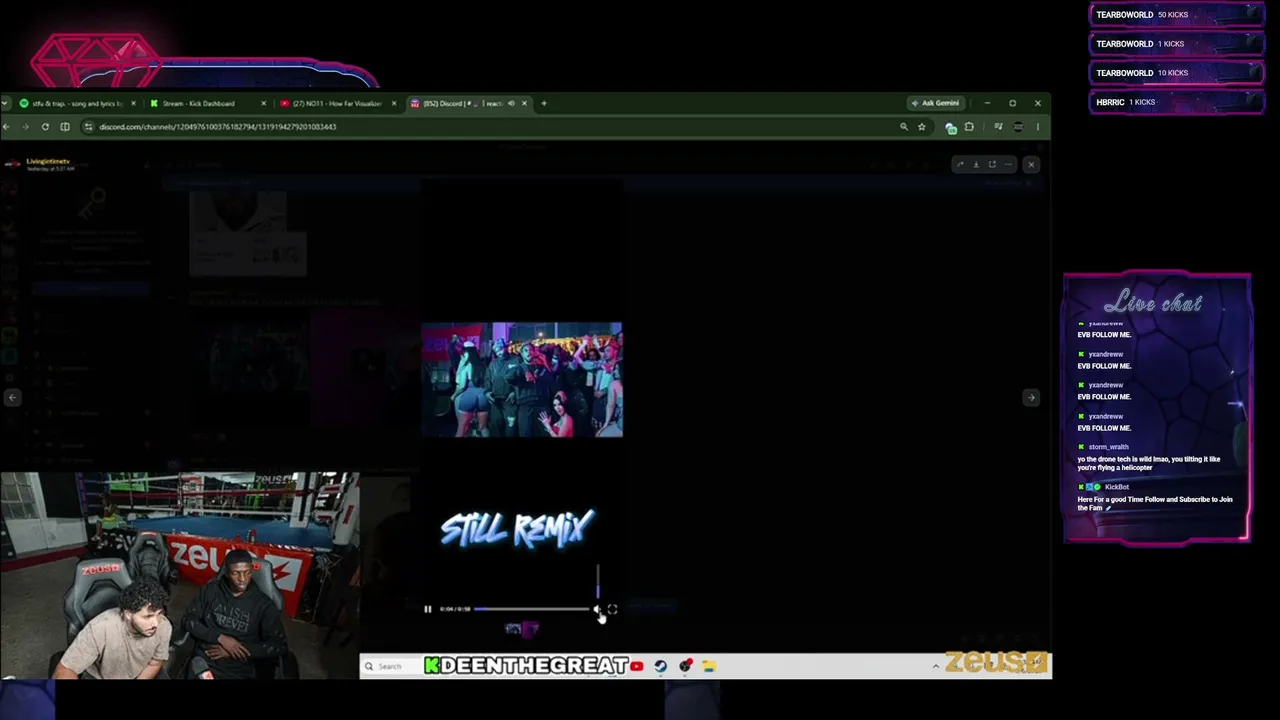Screen dimensions: 1280x720
Task: Go back in browser history
Action: (x=6, y=127)
